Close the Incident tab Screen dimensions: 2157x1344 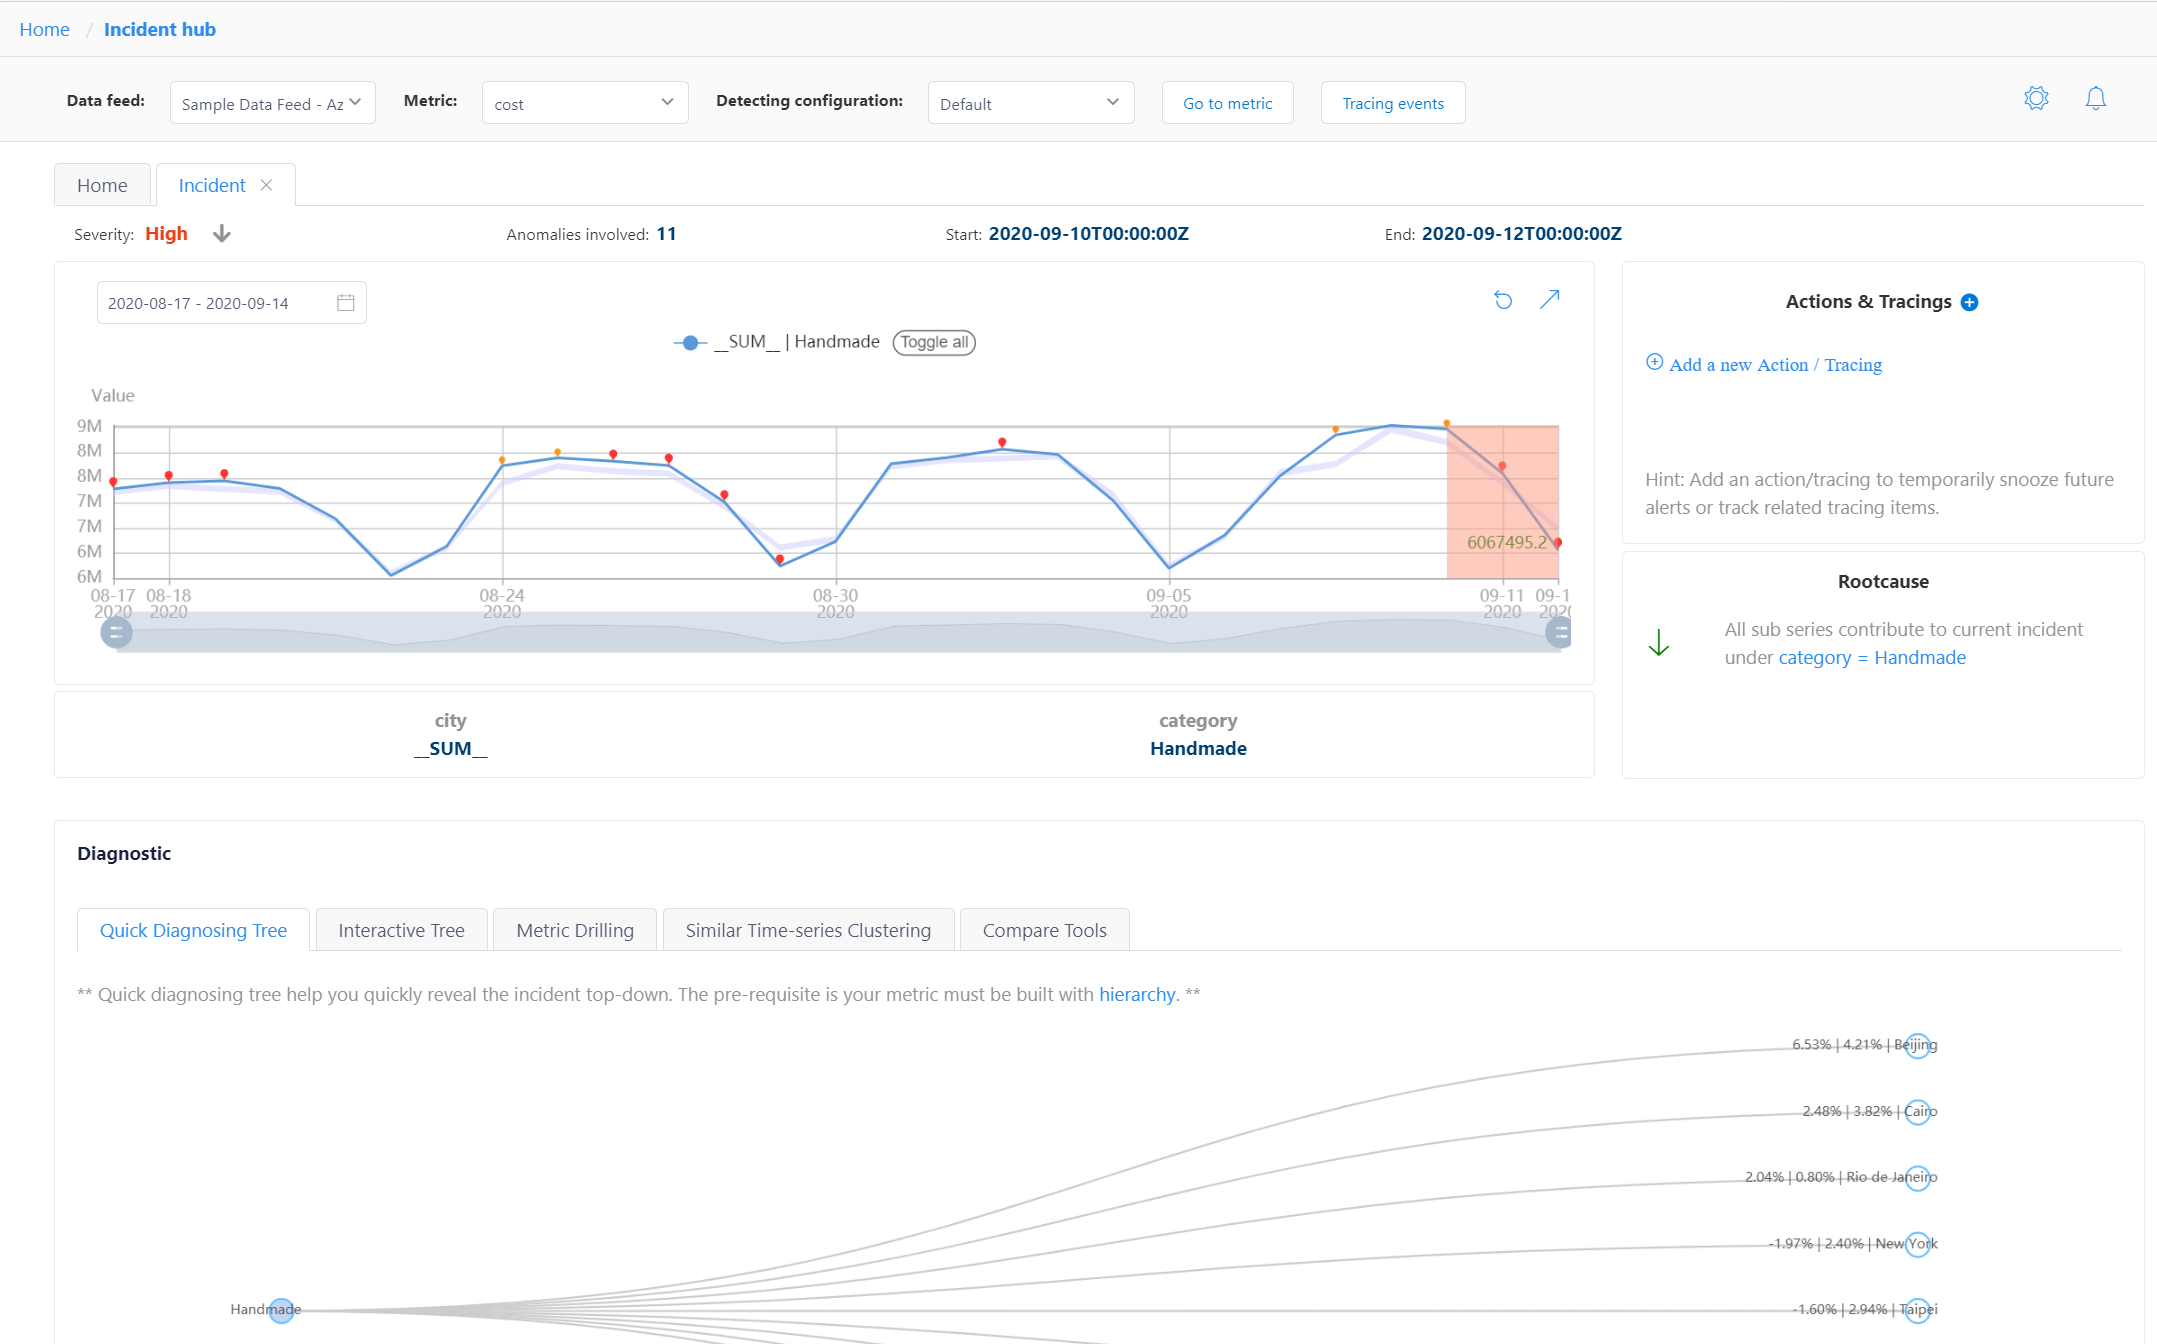(266, 185)
